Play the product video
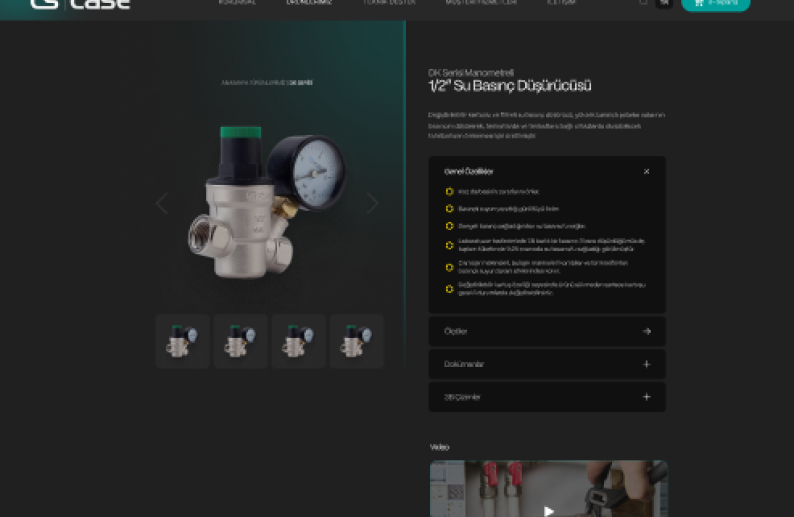The height and width of the screenshot is (517, 794). click(548, 510)
